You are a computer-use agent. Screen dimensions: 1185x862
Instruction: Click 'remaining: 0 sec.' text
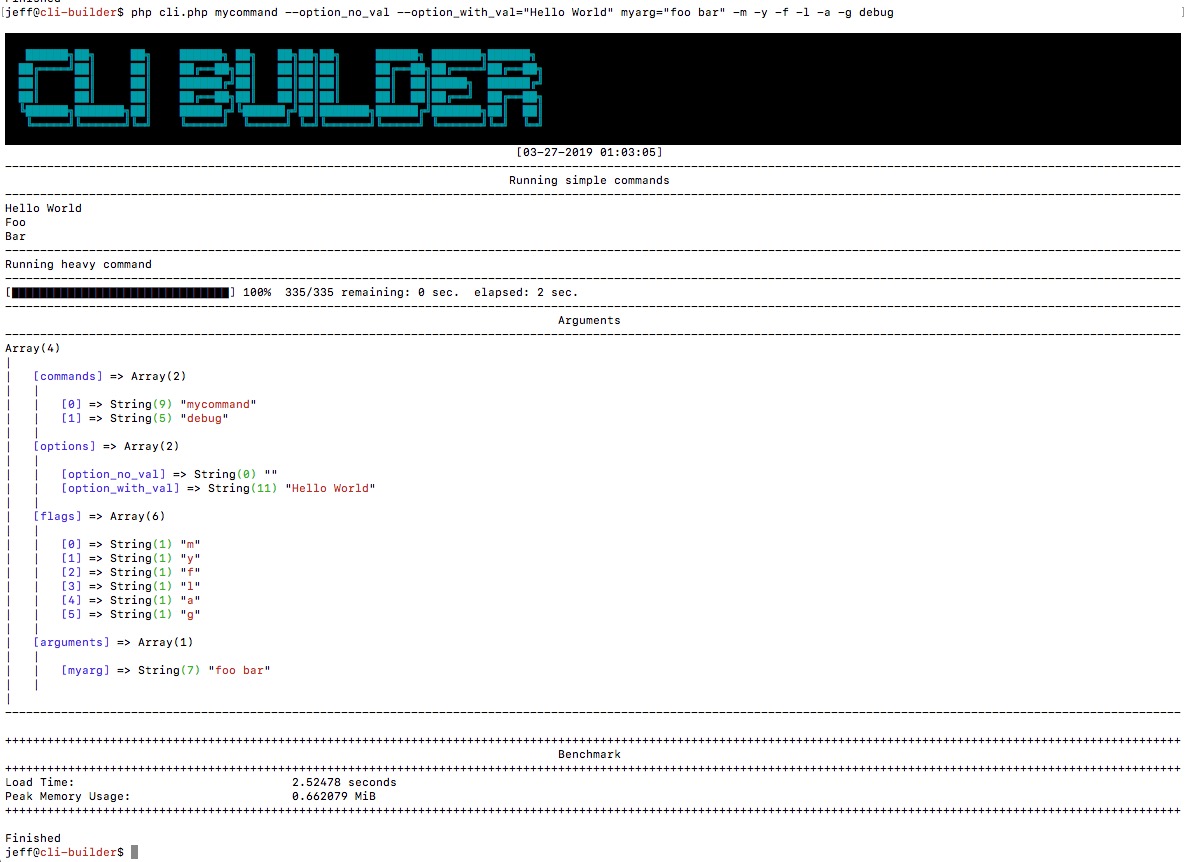(x=400, y=292)
